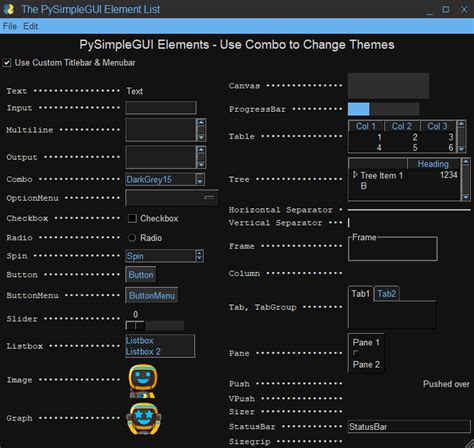Click the robot Image element
474x448 pixels.
143,381
